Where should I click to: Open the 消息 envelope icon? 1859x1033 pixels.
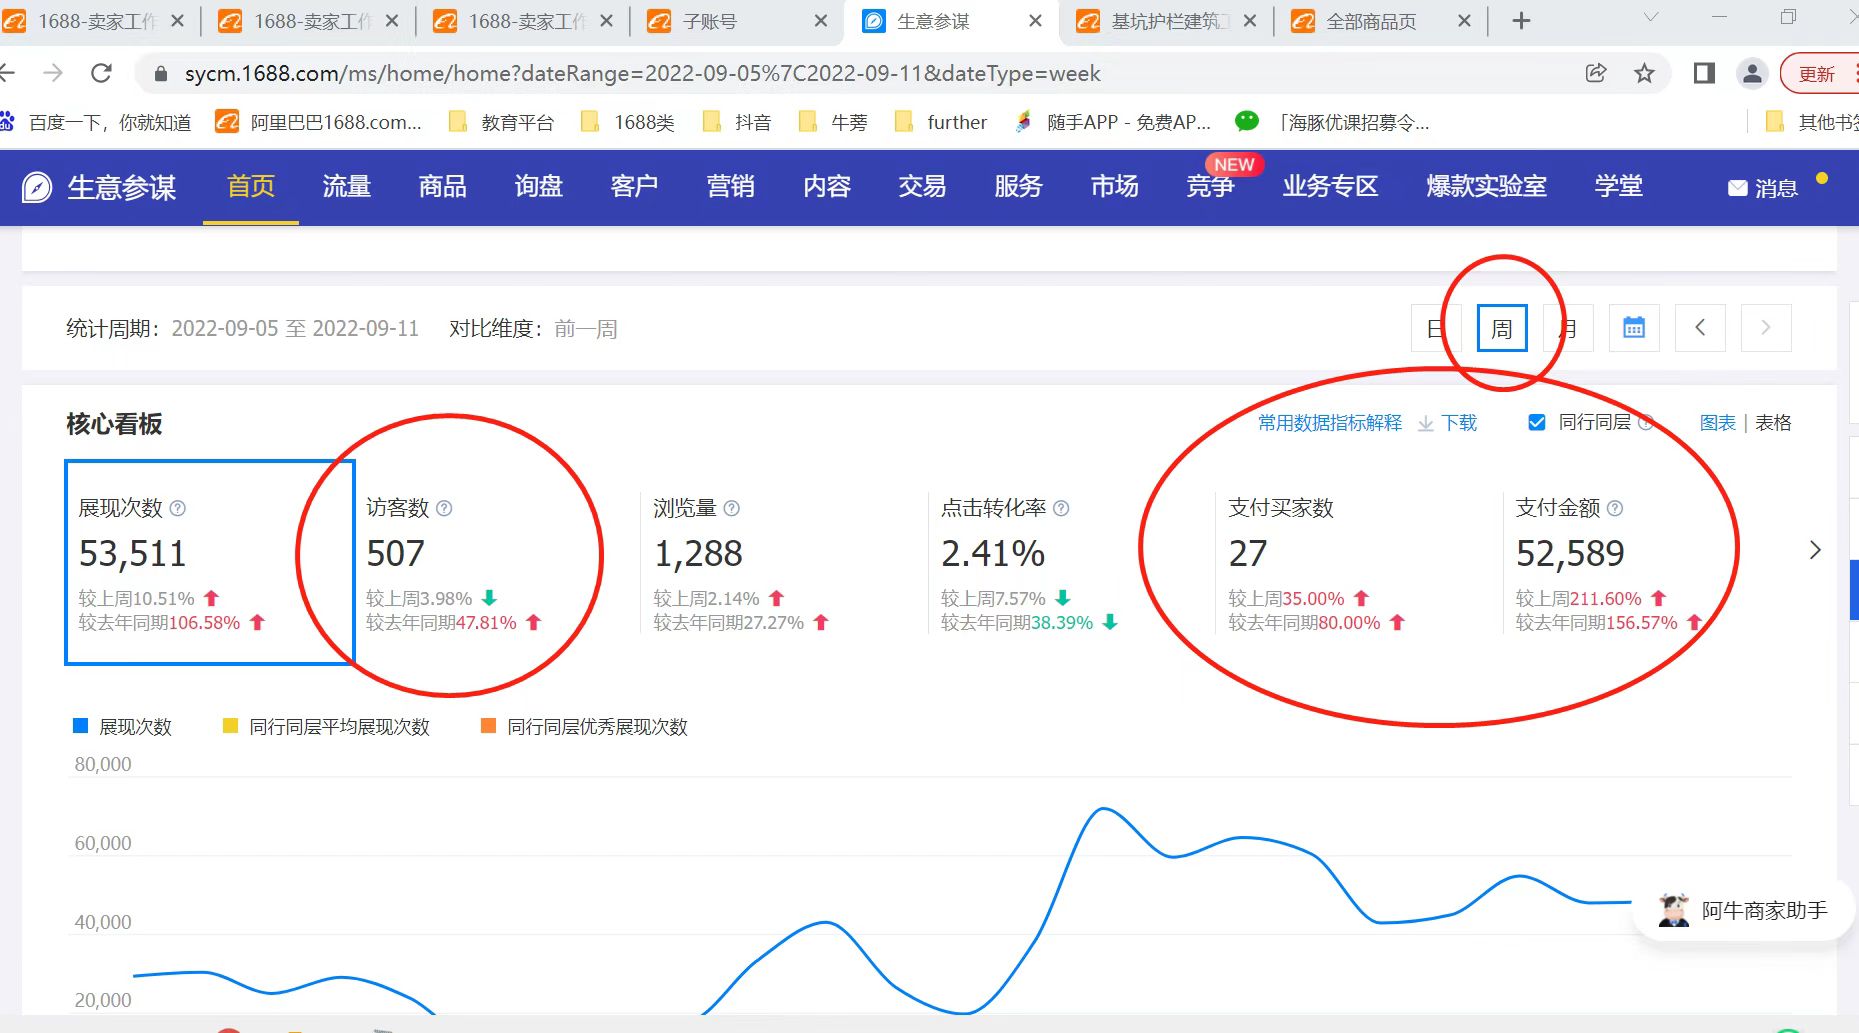pyautogui.click(x=1737, y=188)
